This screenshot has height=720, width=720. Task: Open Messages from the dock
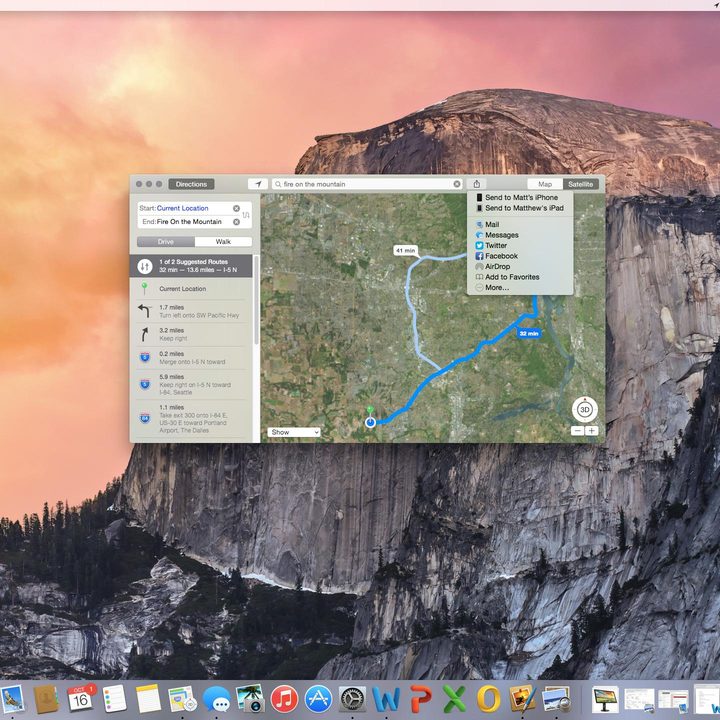216,699
